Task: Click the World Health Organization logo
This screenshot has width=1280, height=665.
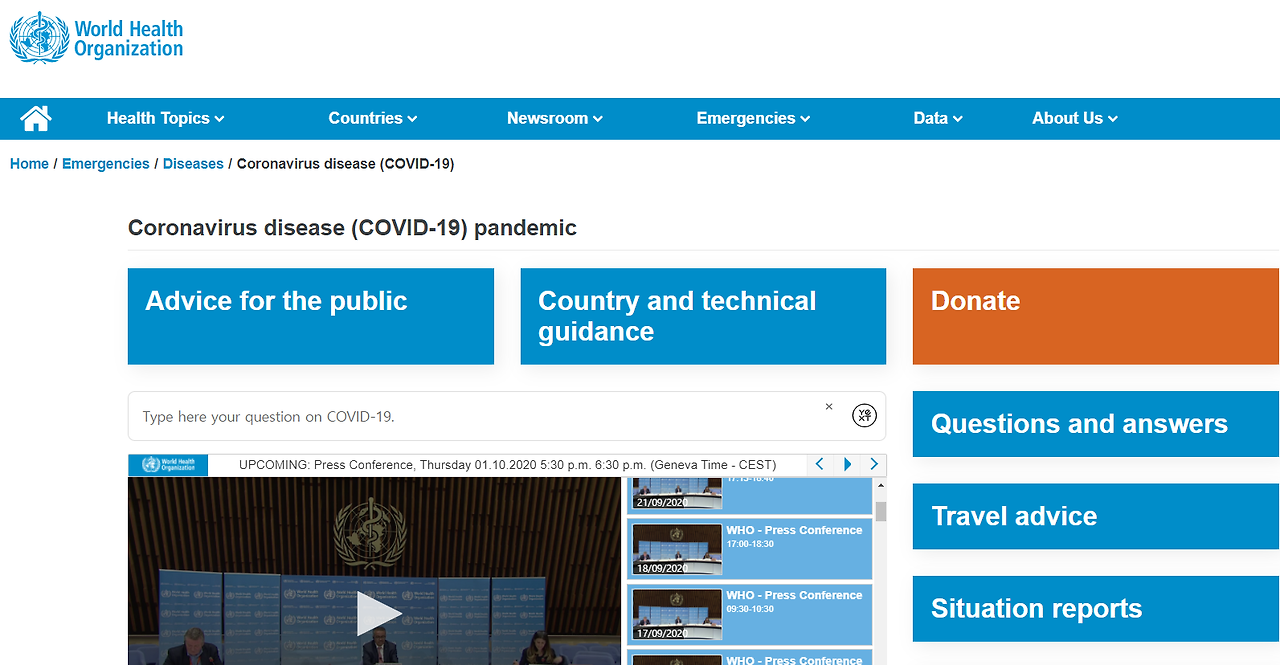Action: pos(97,38)
